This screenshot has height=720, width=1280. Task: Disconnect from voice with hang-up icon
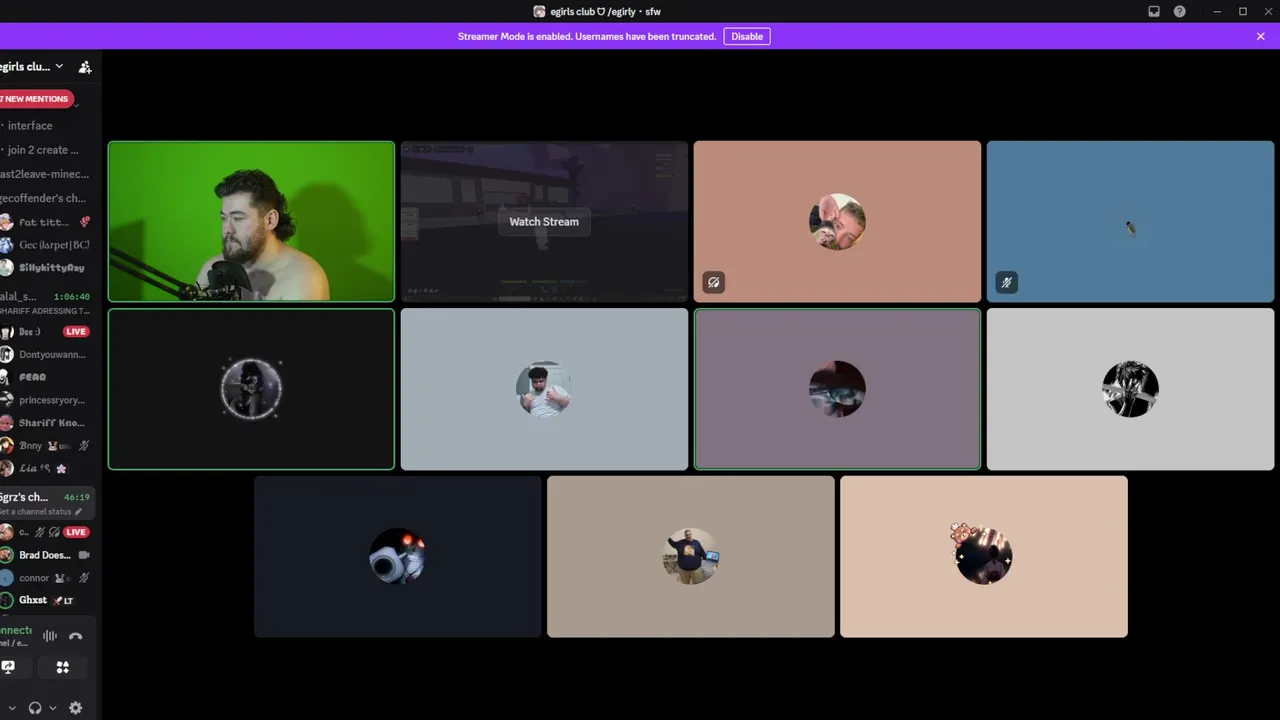(75, 636)
